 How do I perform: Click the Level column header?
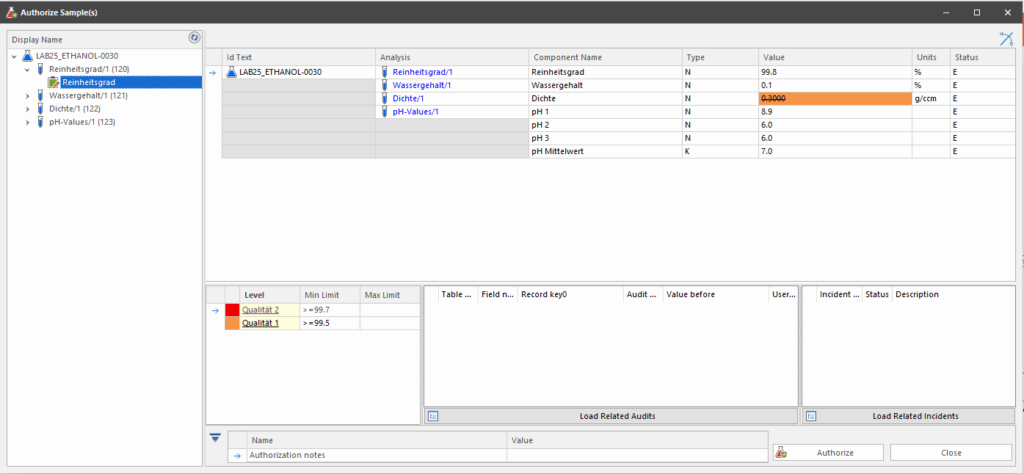coord(269,295)
